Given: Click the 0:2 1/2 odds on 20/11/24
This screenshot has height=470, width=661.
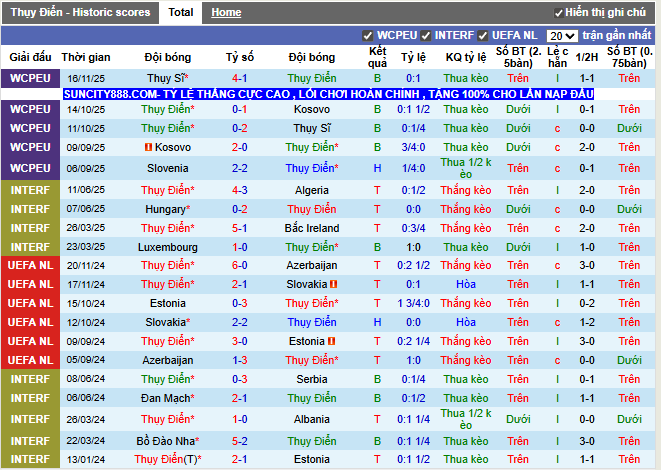Looking at the screenshot, I should pyautogui.click(x=413, y=265).
